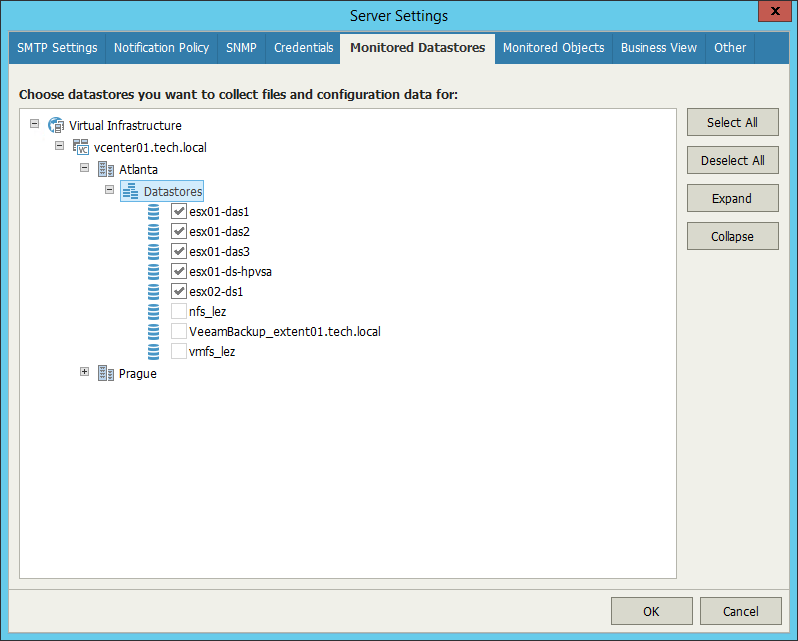The width and height of the screenshot is (798, 641).
Task: Select the Datastores tree label
Action: pos(173,192)
